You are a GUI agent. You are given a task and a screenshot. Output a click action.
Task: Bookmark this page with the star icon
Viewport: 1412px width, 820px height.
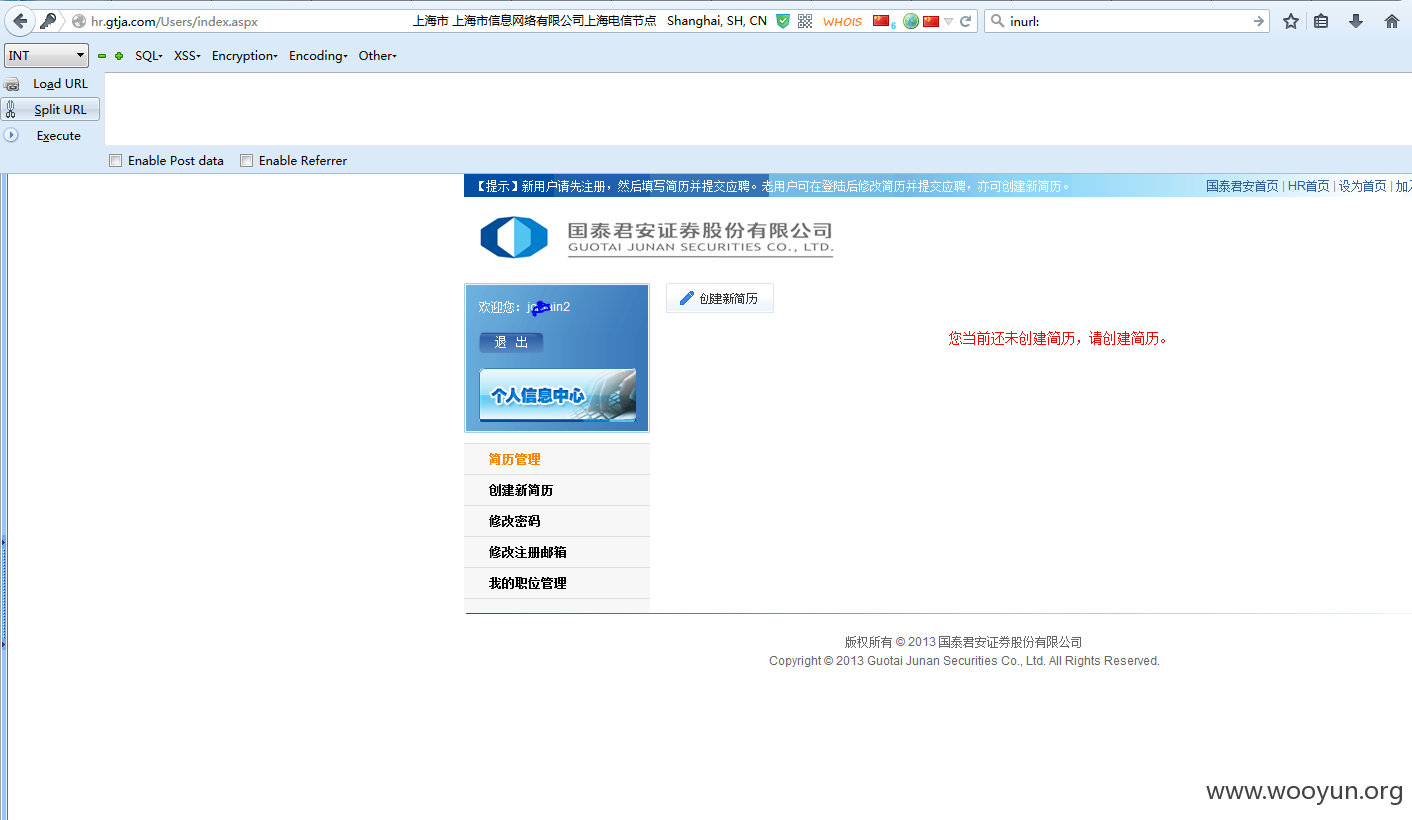pos(1291,21)
